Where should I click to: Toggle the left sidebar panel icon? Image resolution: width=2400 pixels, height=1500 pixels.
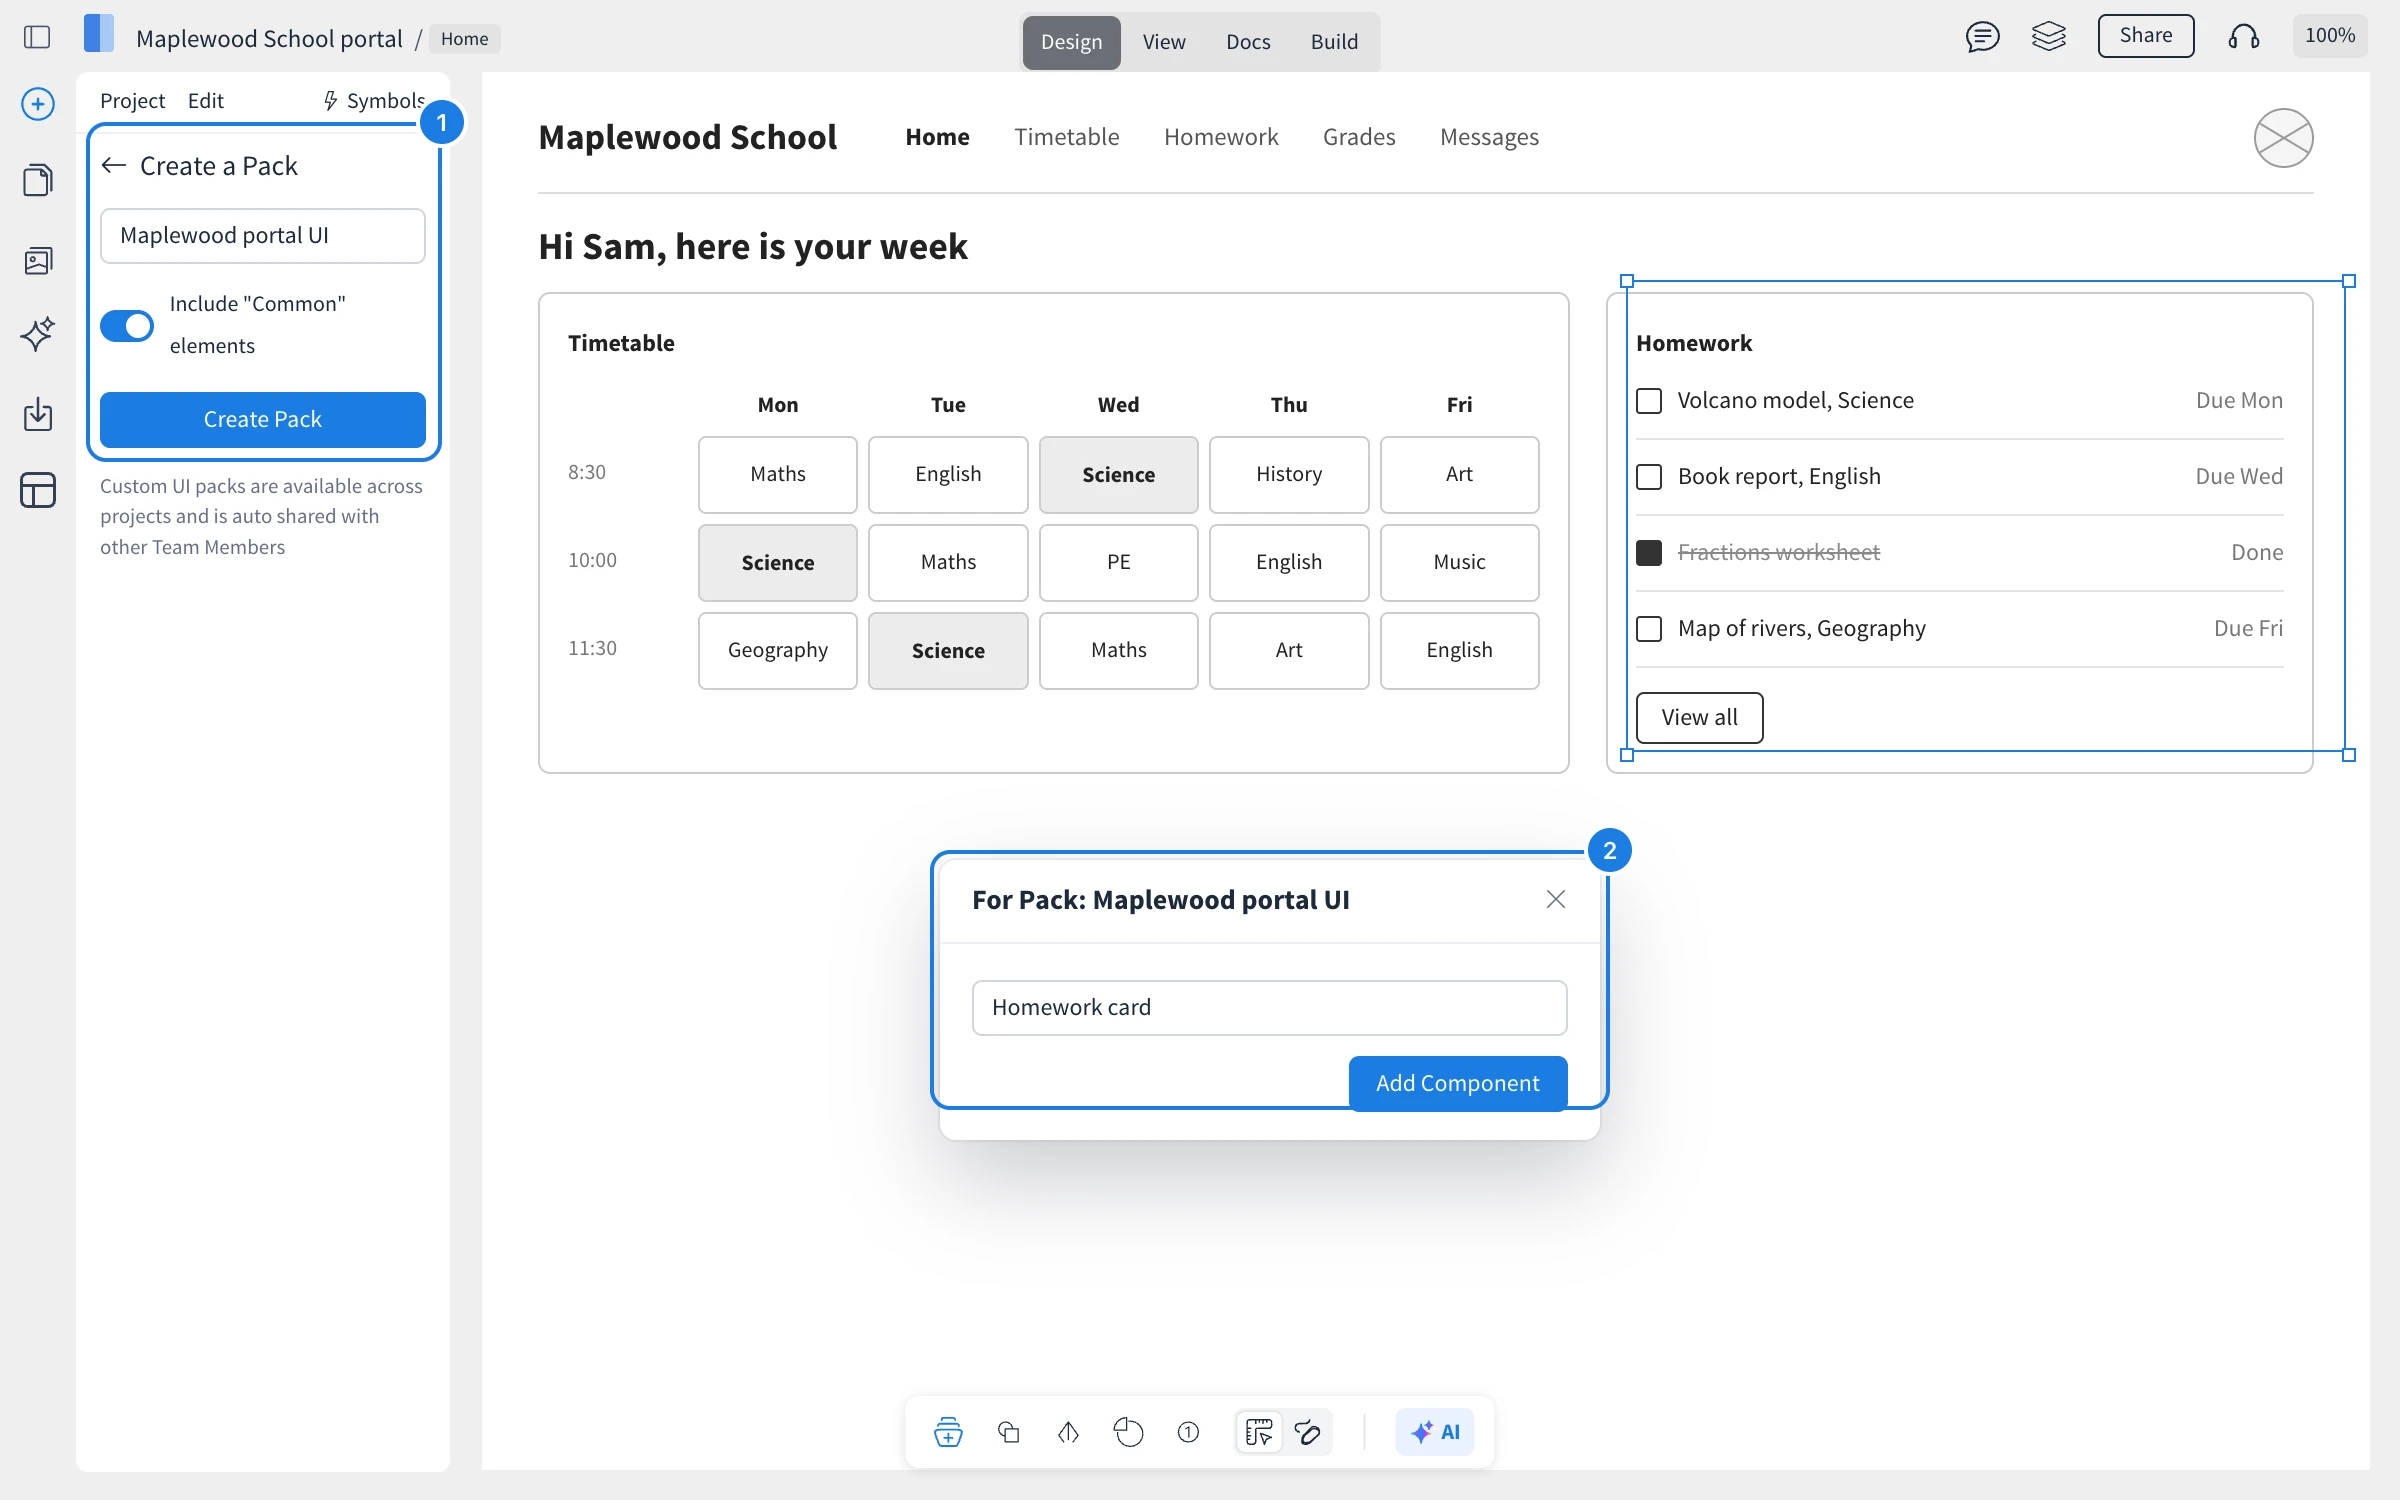[x=37, y=38]
